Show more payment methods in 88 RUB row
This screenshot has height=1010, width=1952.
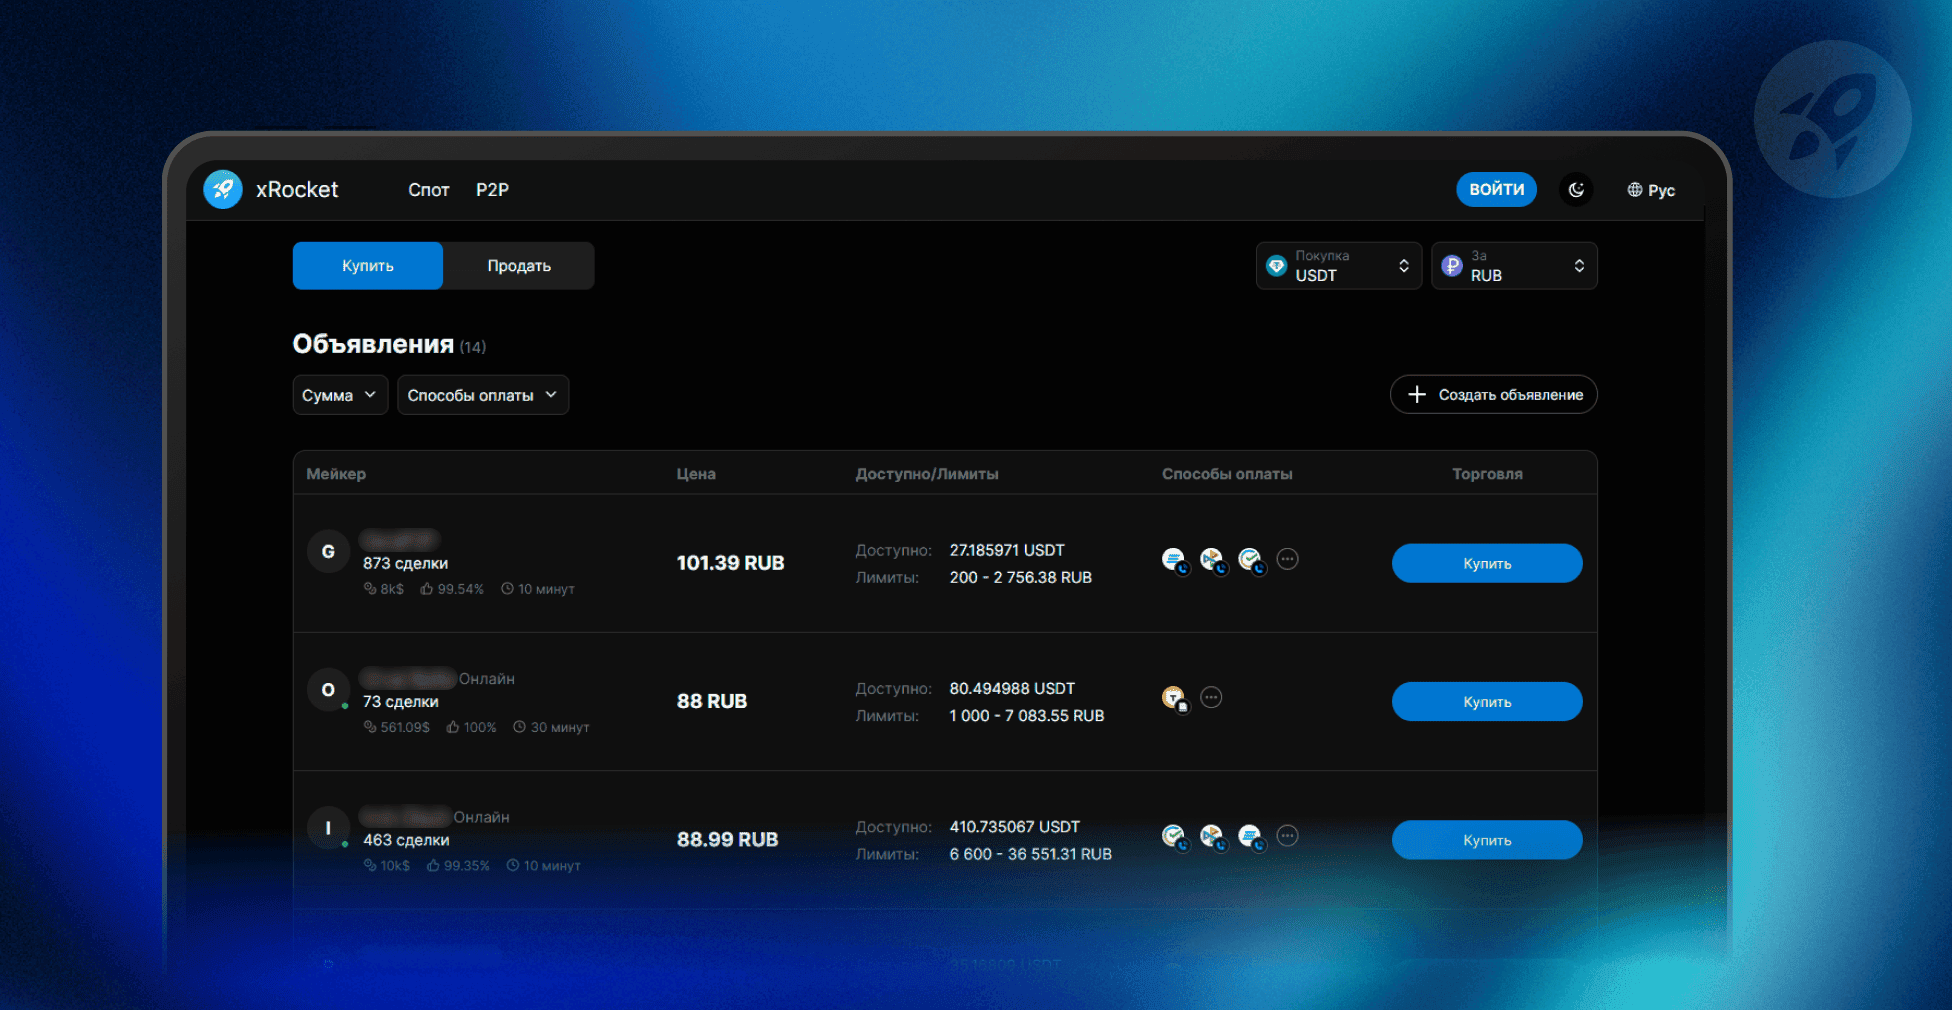[x=1211, y=697]
